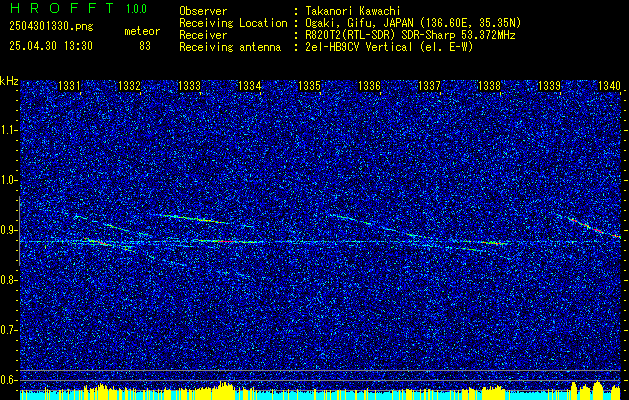The width and height of the screenshot is (629, 400).
Task: Click the 0.6 kHz frequency label
Action: pyautogui.click(x=8, y=380)
